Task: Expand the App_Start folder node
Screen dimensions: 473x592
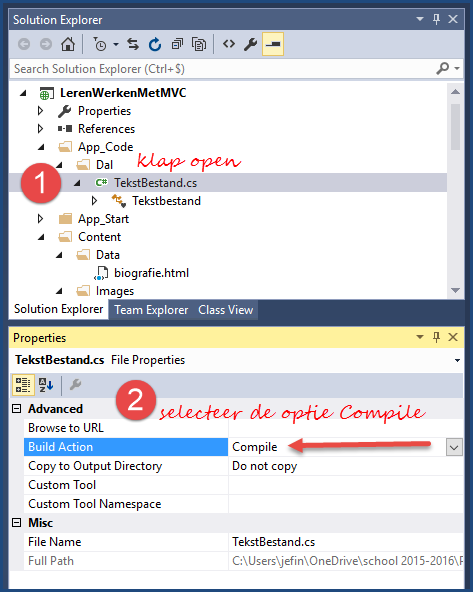Action: [40, 219]
